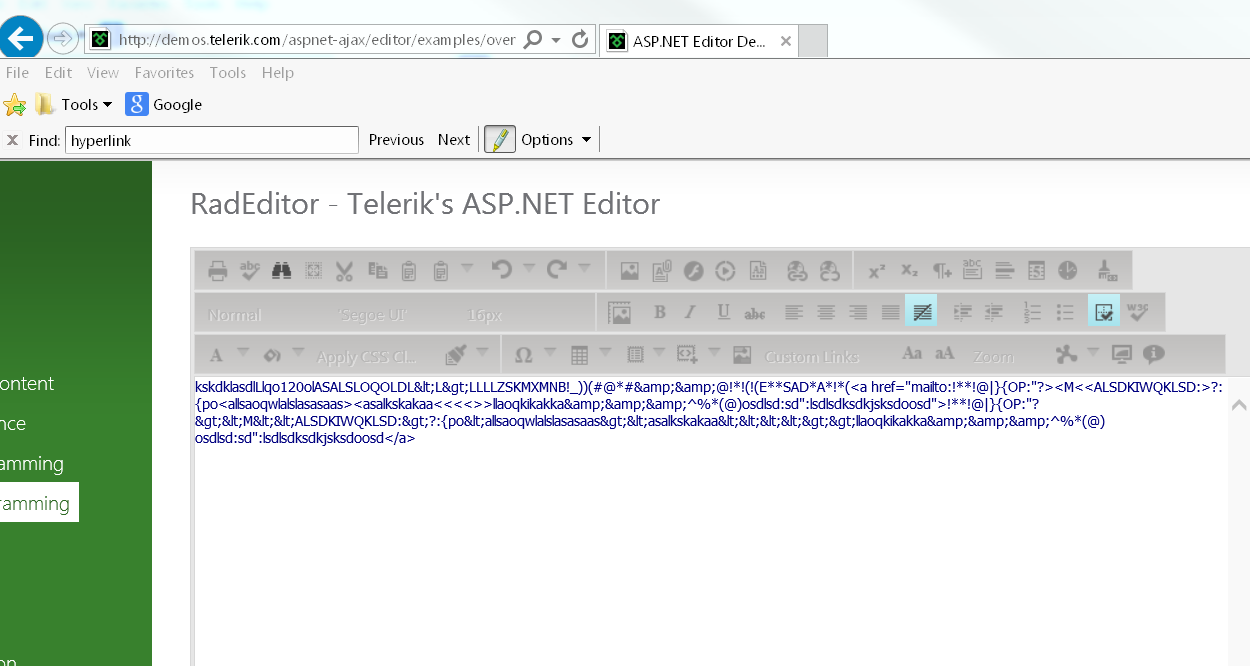
Task: Open Image Map editor icon
Action: tap(620, 313)
